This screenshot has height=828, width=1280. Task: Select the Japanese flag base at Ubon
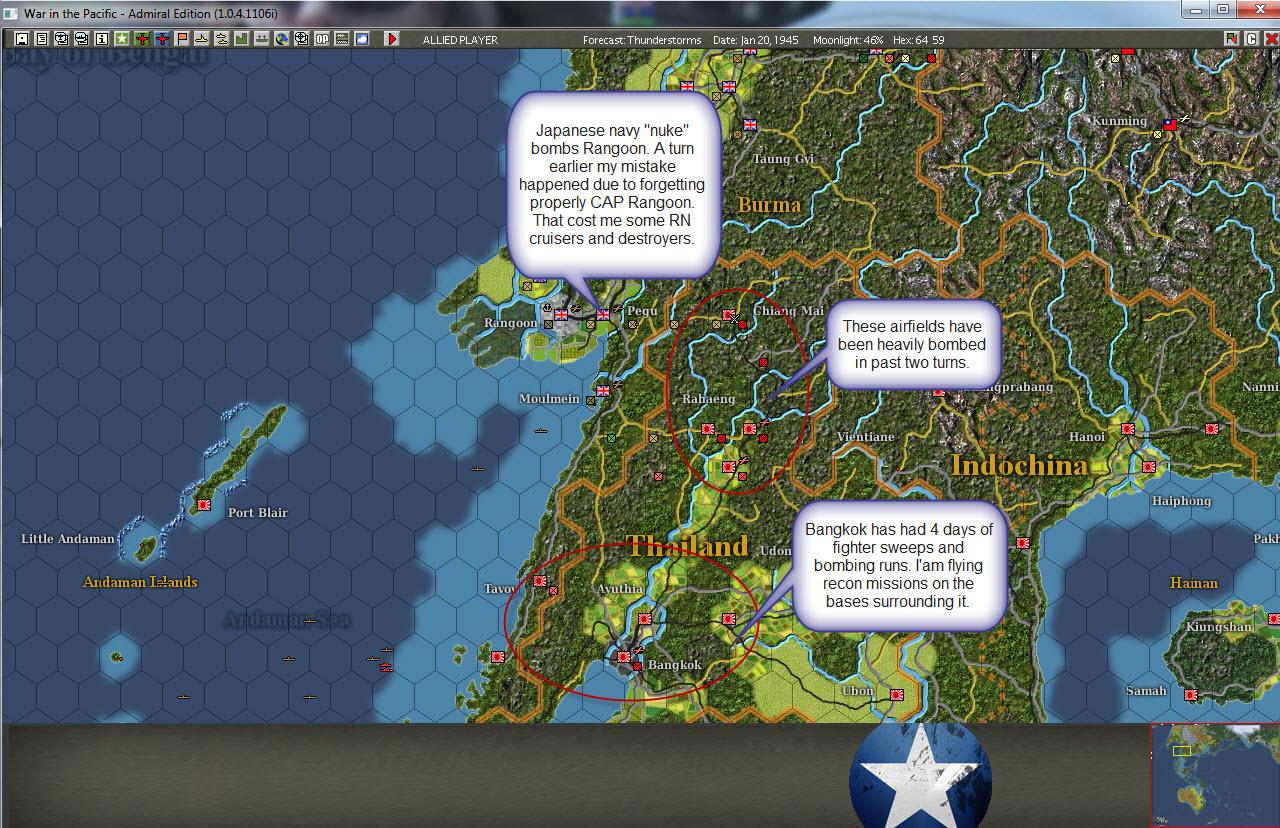coord(897,693)
